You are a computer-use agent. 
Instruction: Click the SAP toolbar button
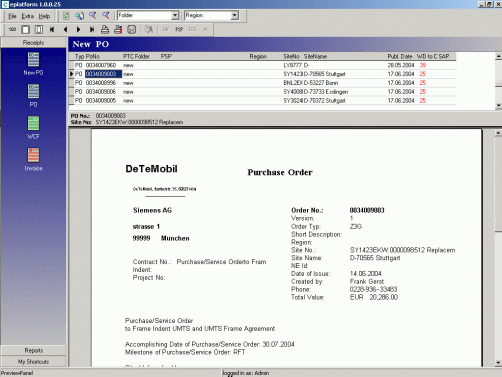pos(166,30)
